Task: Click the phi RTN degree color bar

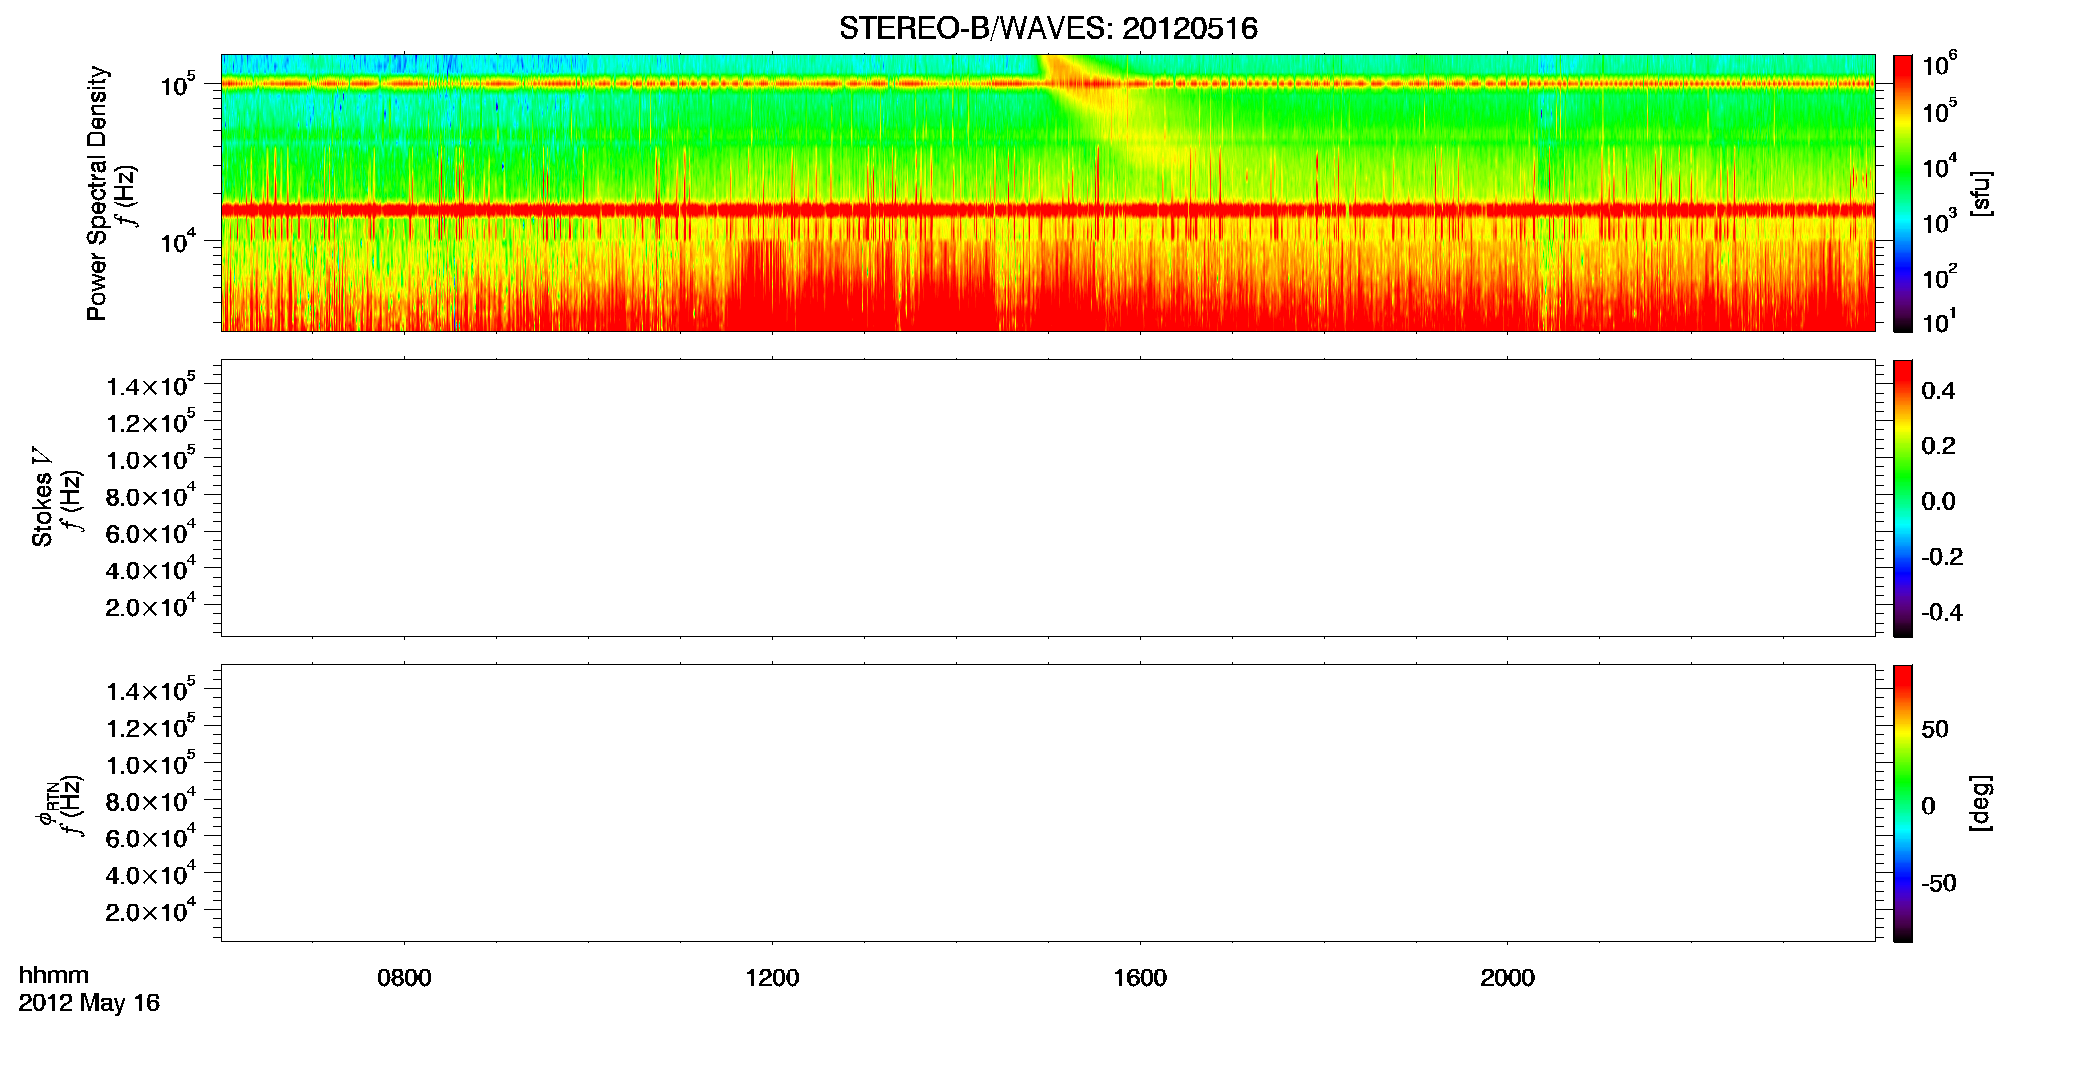Action: 1903,803
